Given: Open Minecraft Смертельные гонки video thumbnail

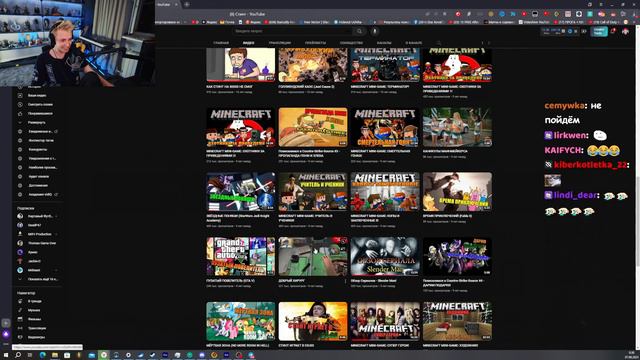Looking at the screenshot, I should 385,127.
